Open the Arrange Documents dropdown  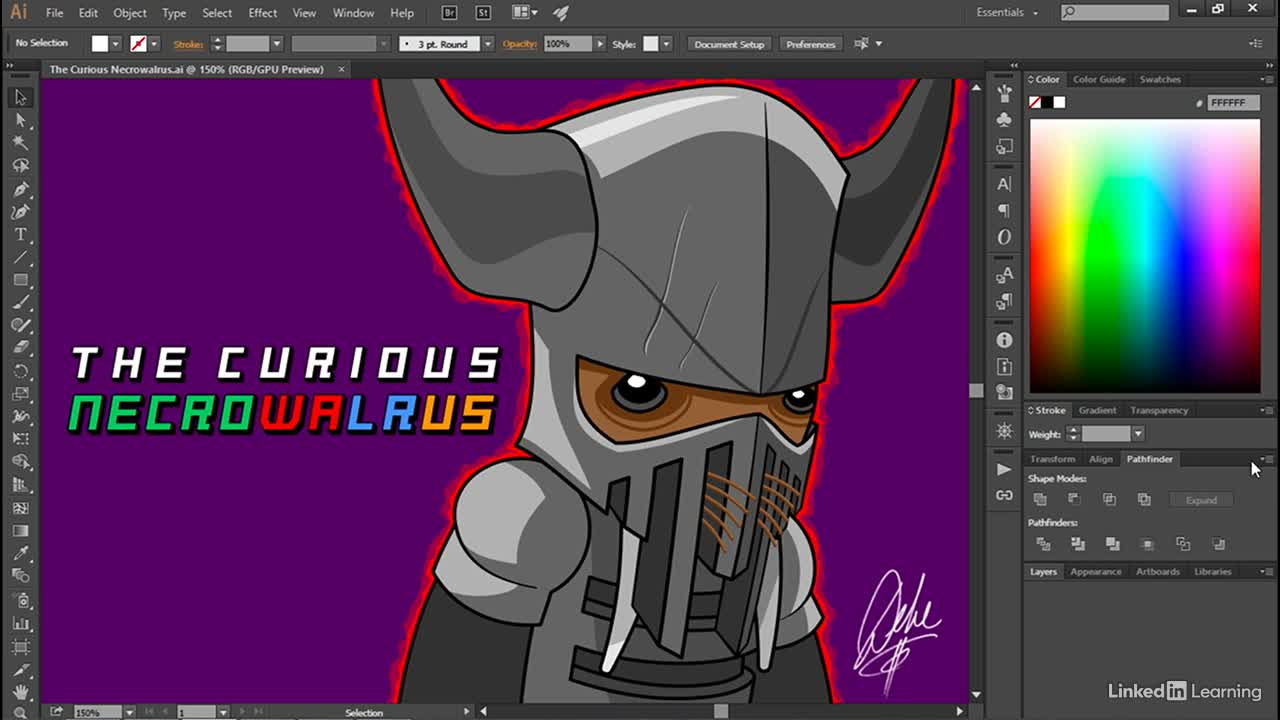(525, 13)
